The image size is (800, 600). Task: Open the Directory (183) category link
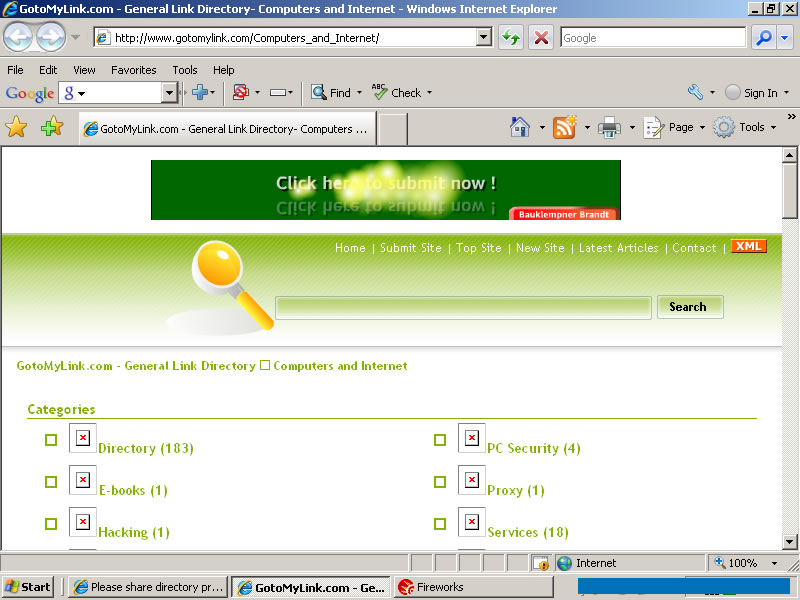146,448
